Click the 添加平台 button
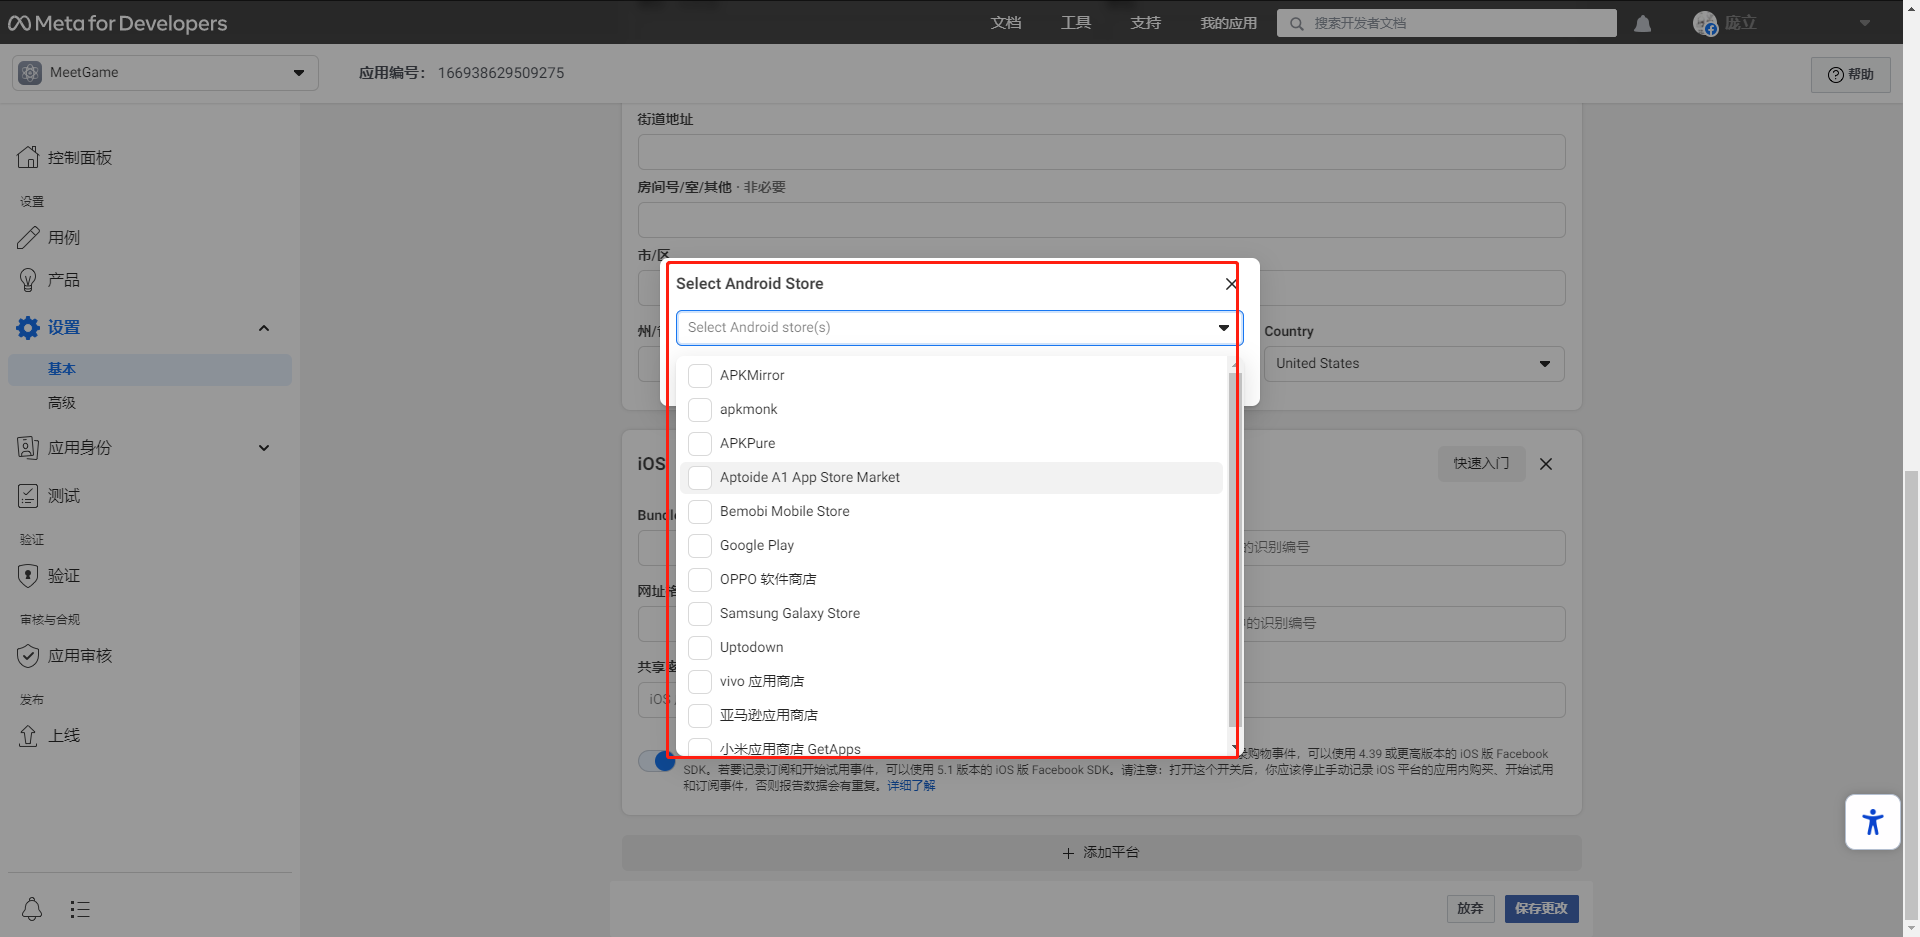Image resolution: width=1920 pixels, height=937 pixels. tap(1102, 853)
